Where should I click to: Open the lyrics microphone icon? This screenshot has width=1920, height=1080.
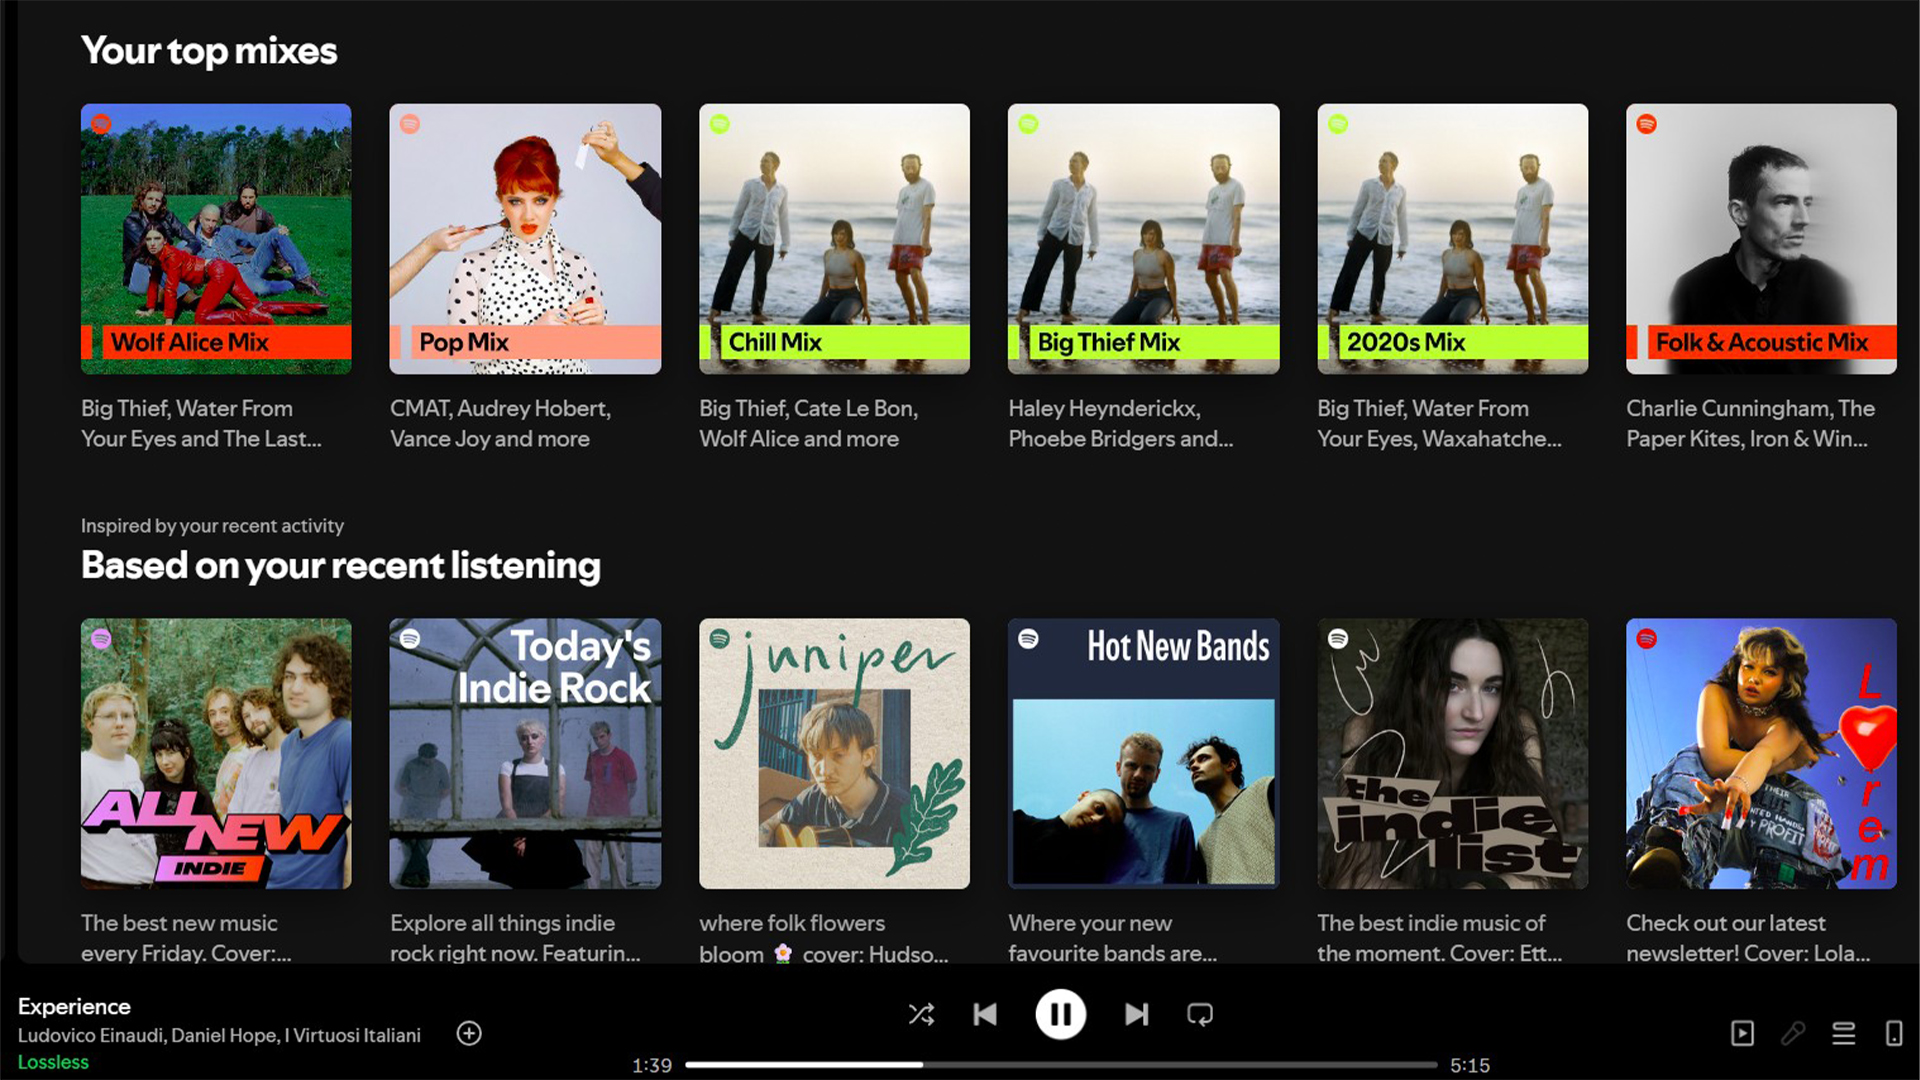click(1793, 1033)
